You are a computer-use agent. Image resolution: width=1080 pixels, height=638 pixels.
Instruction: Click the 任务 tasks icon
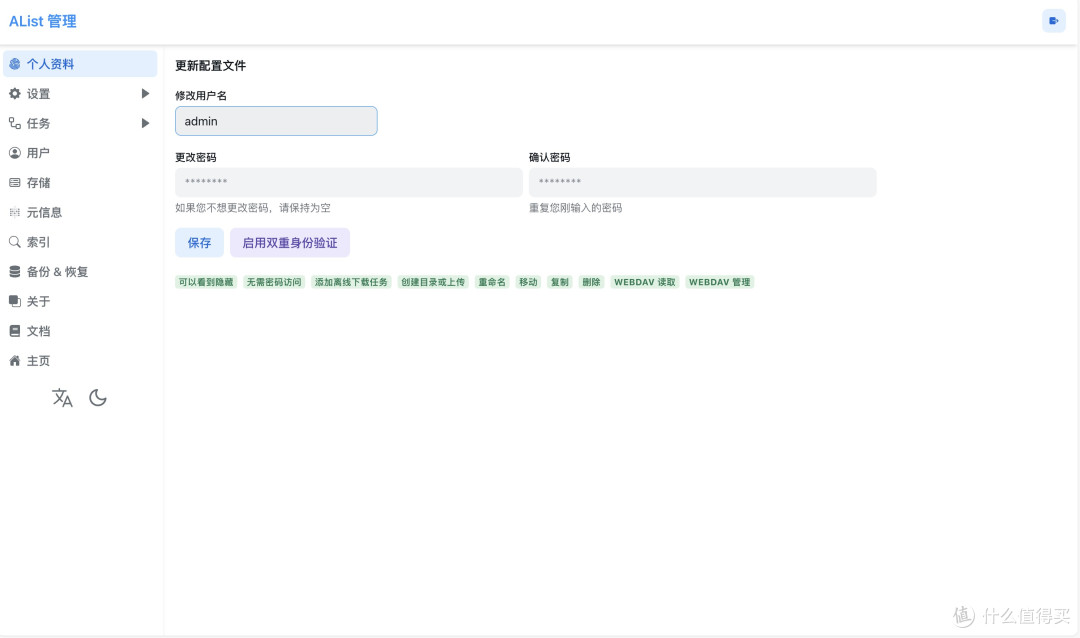(x=14, y=123)
